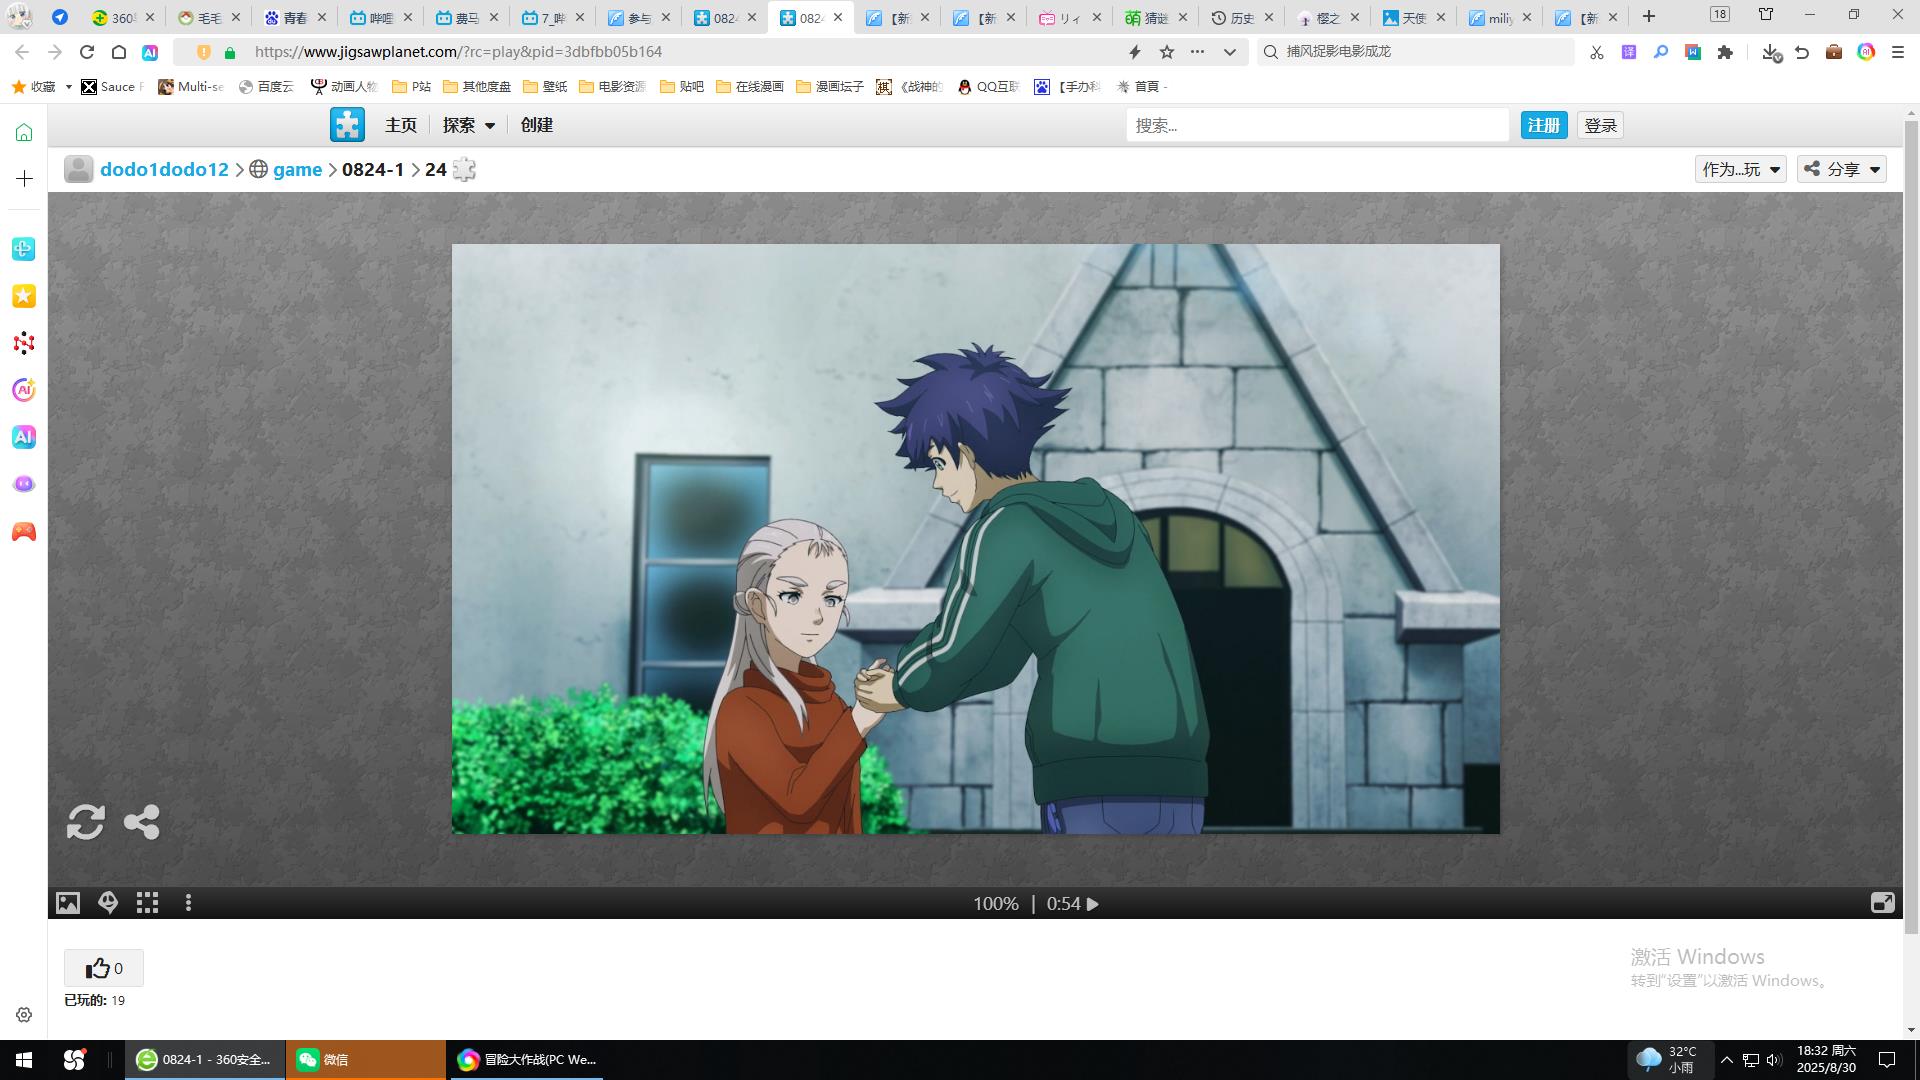
Task: Click the page vertical scrollbar
Action: point(1911,528)
